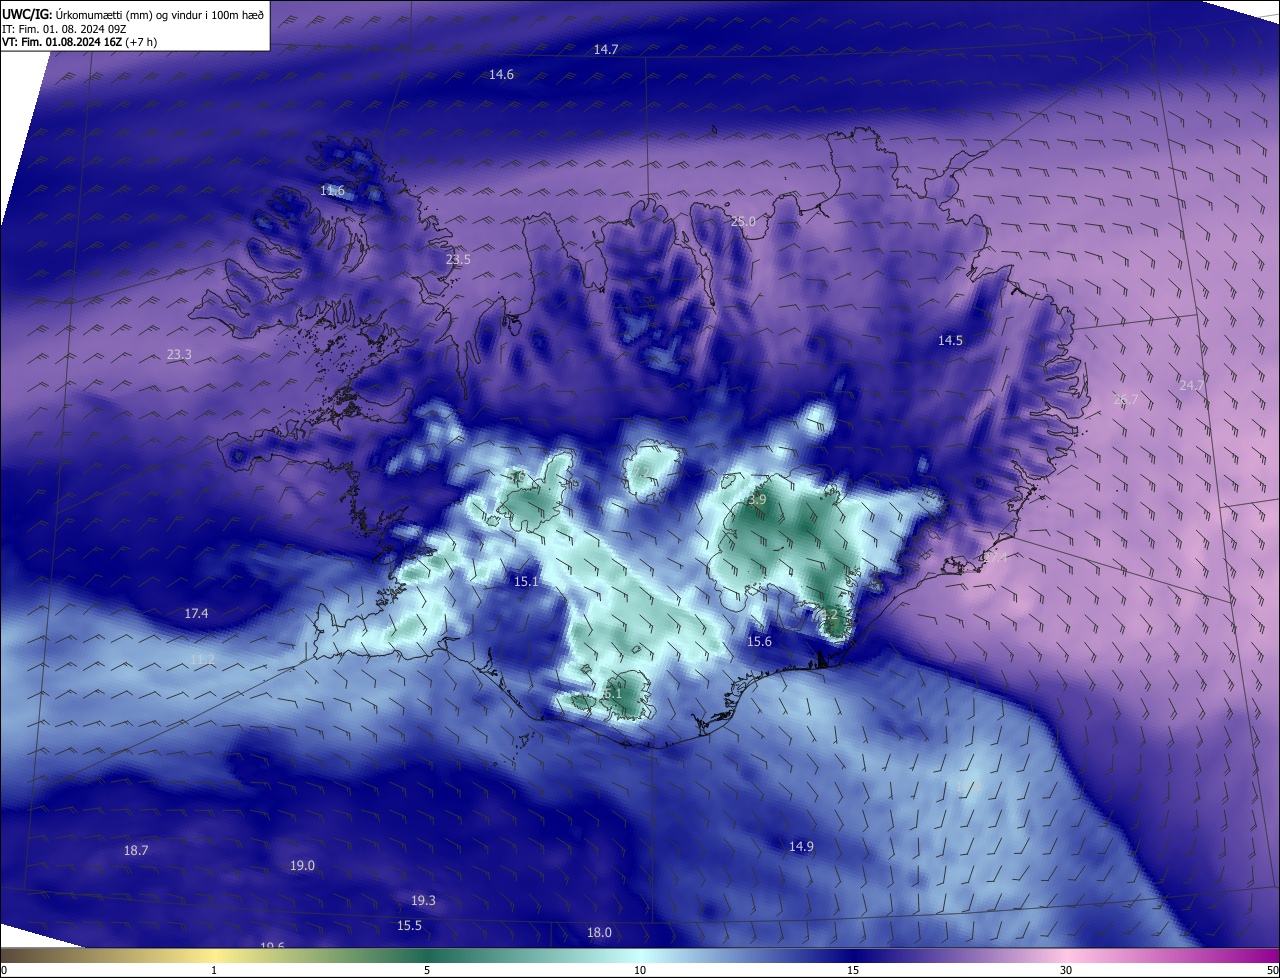Viewport: 1280px width, 978px height.
Task: Click the 14.6 value label
Action: click(501, 74)
